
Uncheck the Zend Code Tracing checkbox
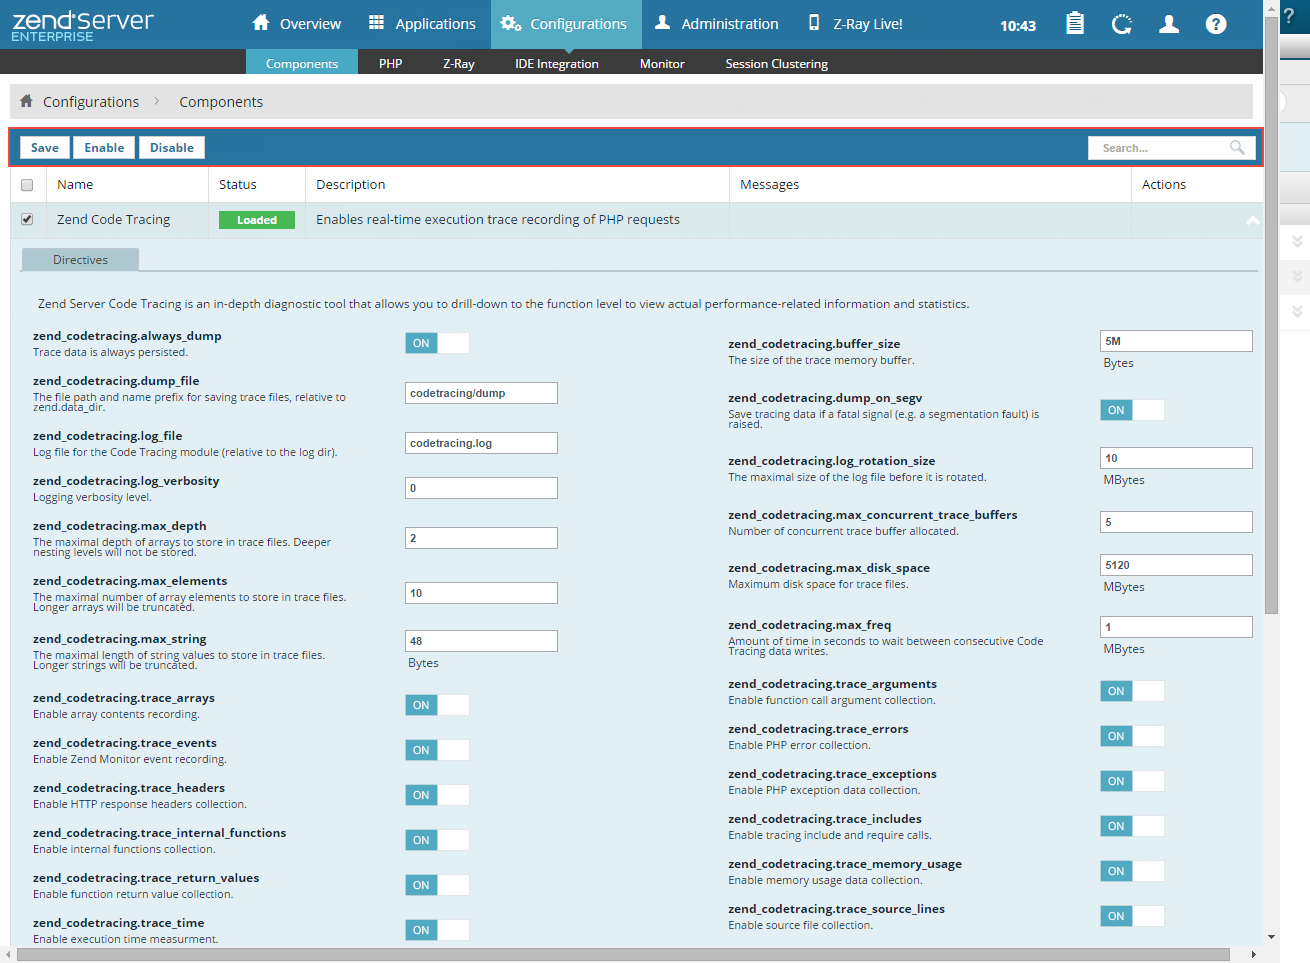[27, 219]
